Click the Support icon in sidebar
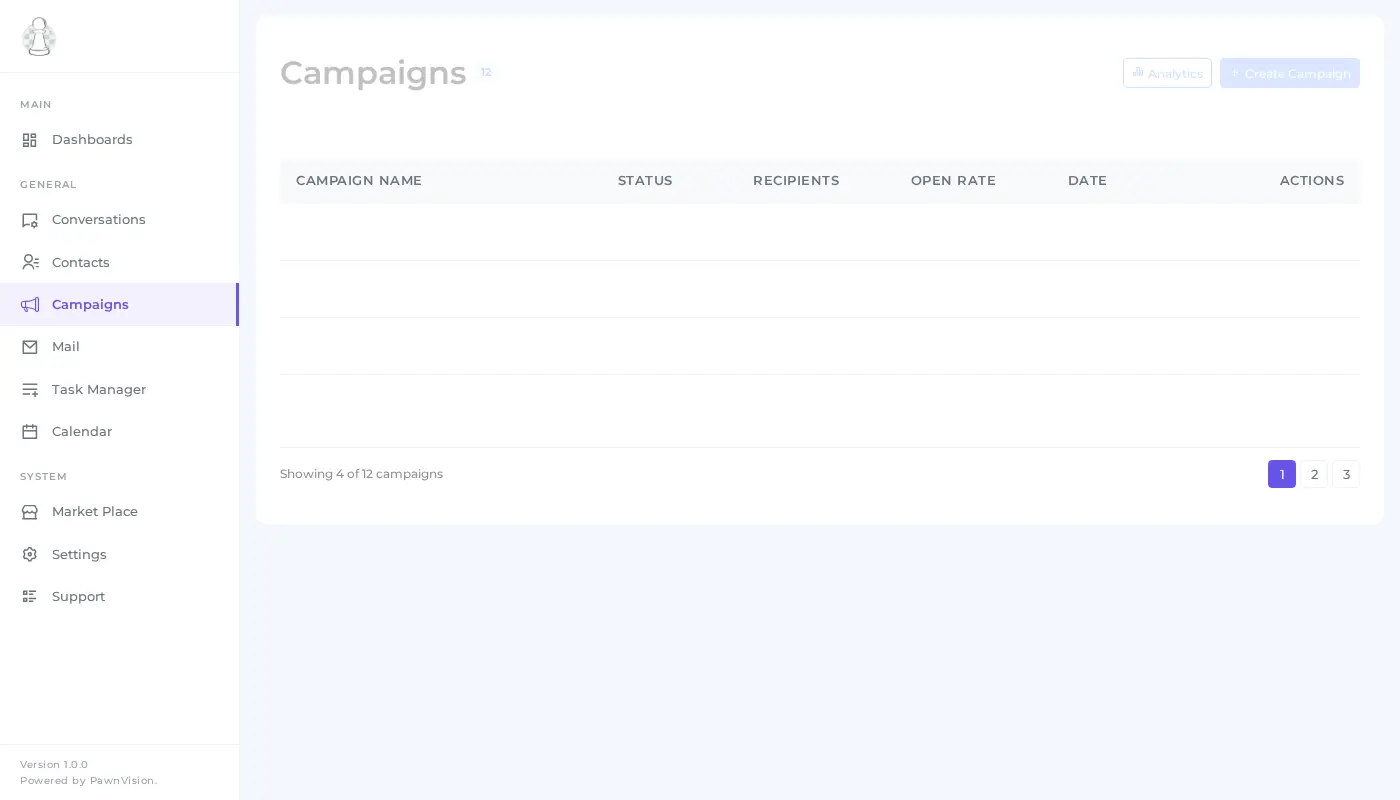 coord(30,596)
